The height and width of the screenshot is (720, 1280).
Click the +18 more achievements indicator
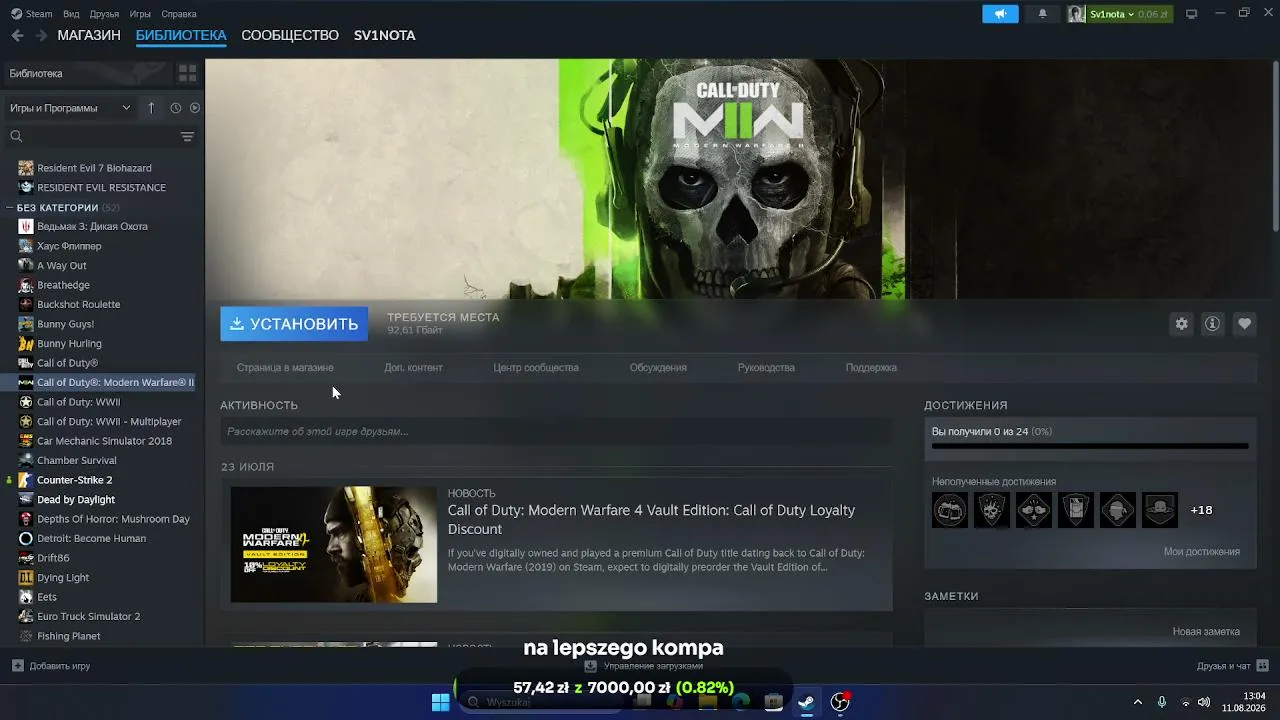click(x=1201, y=510)
